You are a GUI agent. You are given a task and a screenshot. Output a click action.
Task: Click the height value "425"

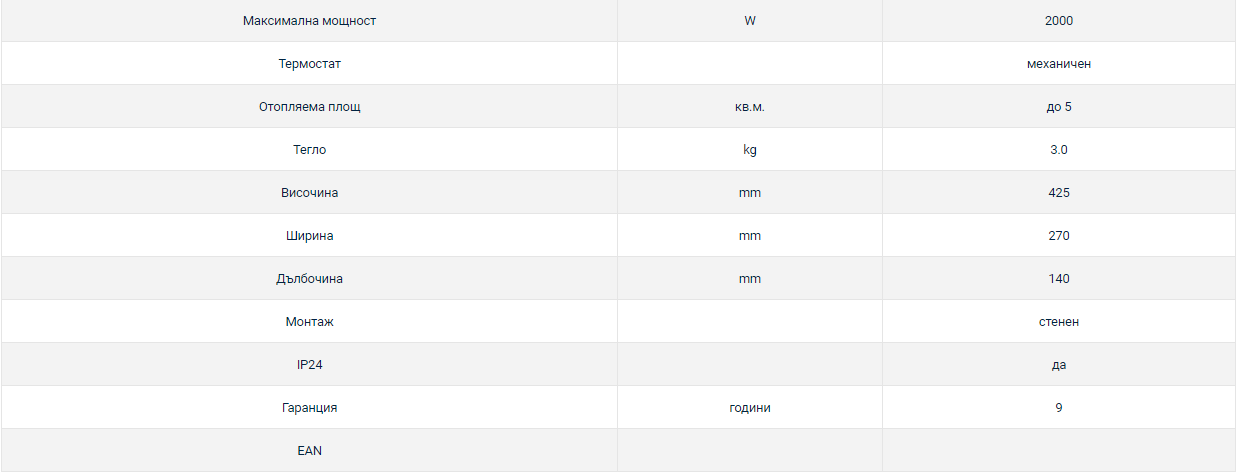pyautogui.click(x=1058, y=193)
